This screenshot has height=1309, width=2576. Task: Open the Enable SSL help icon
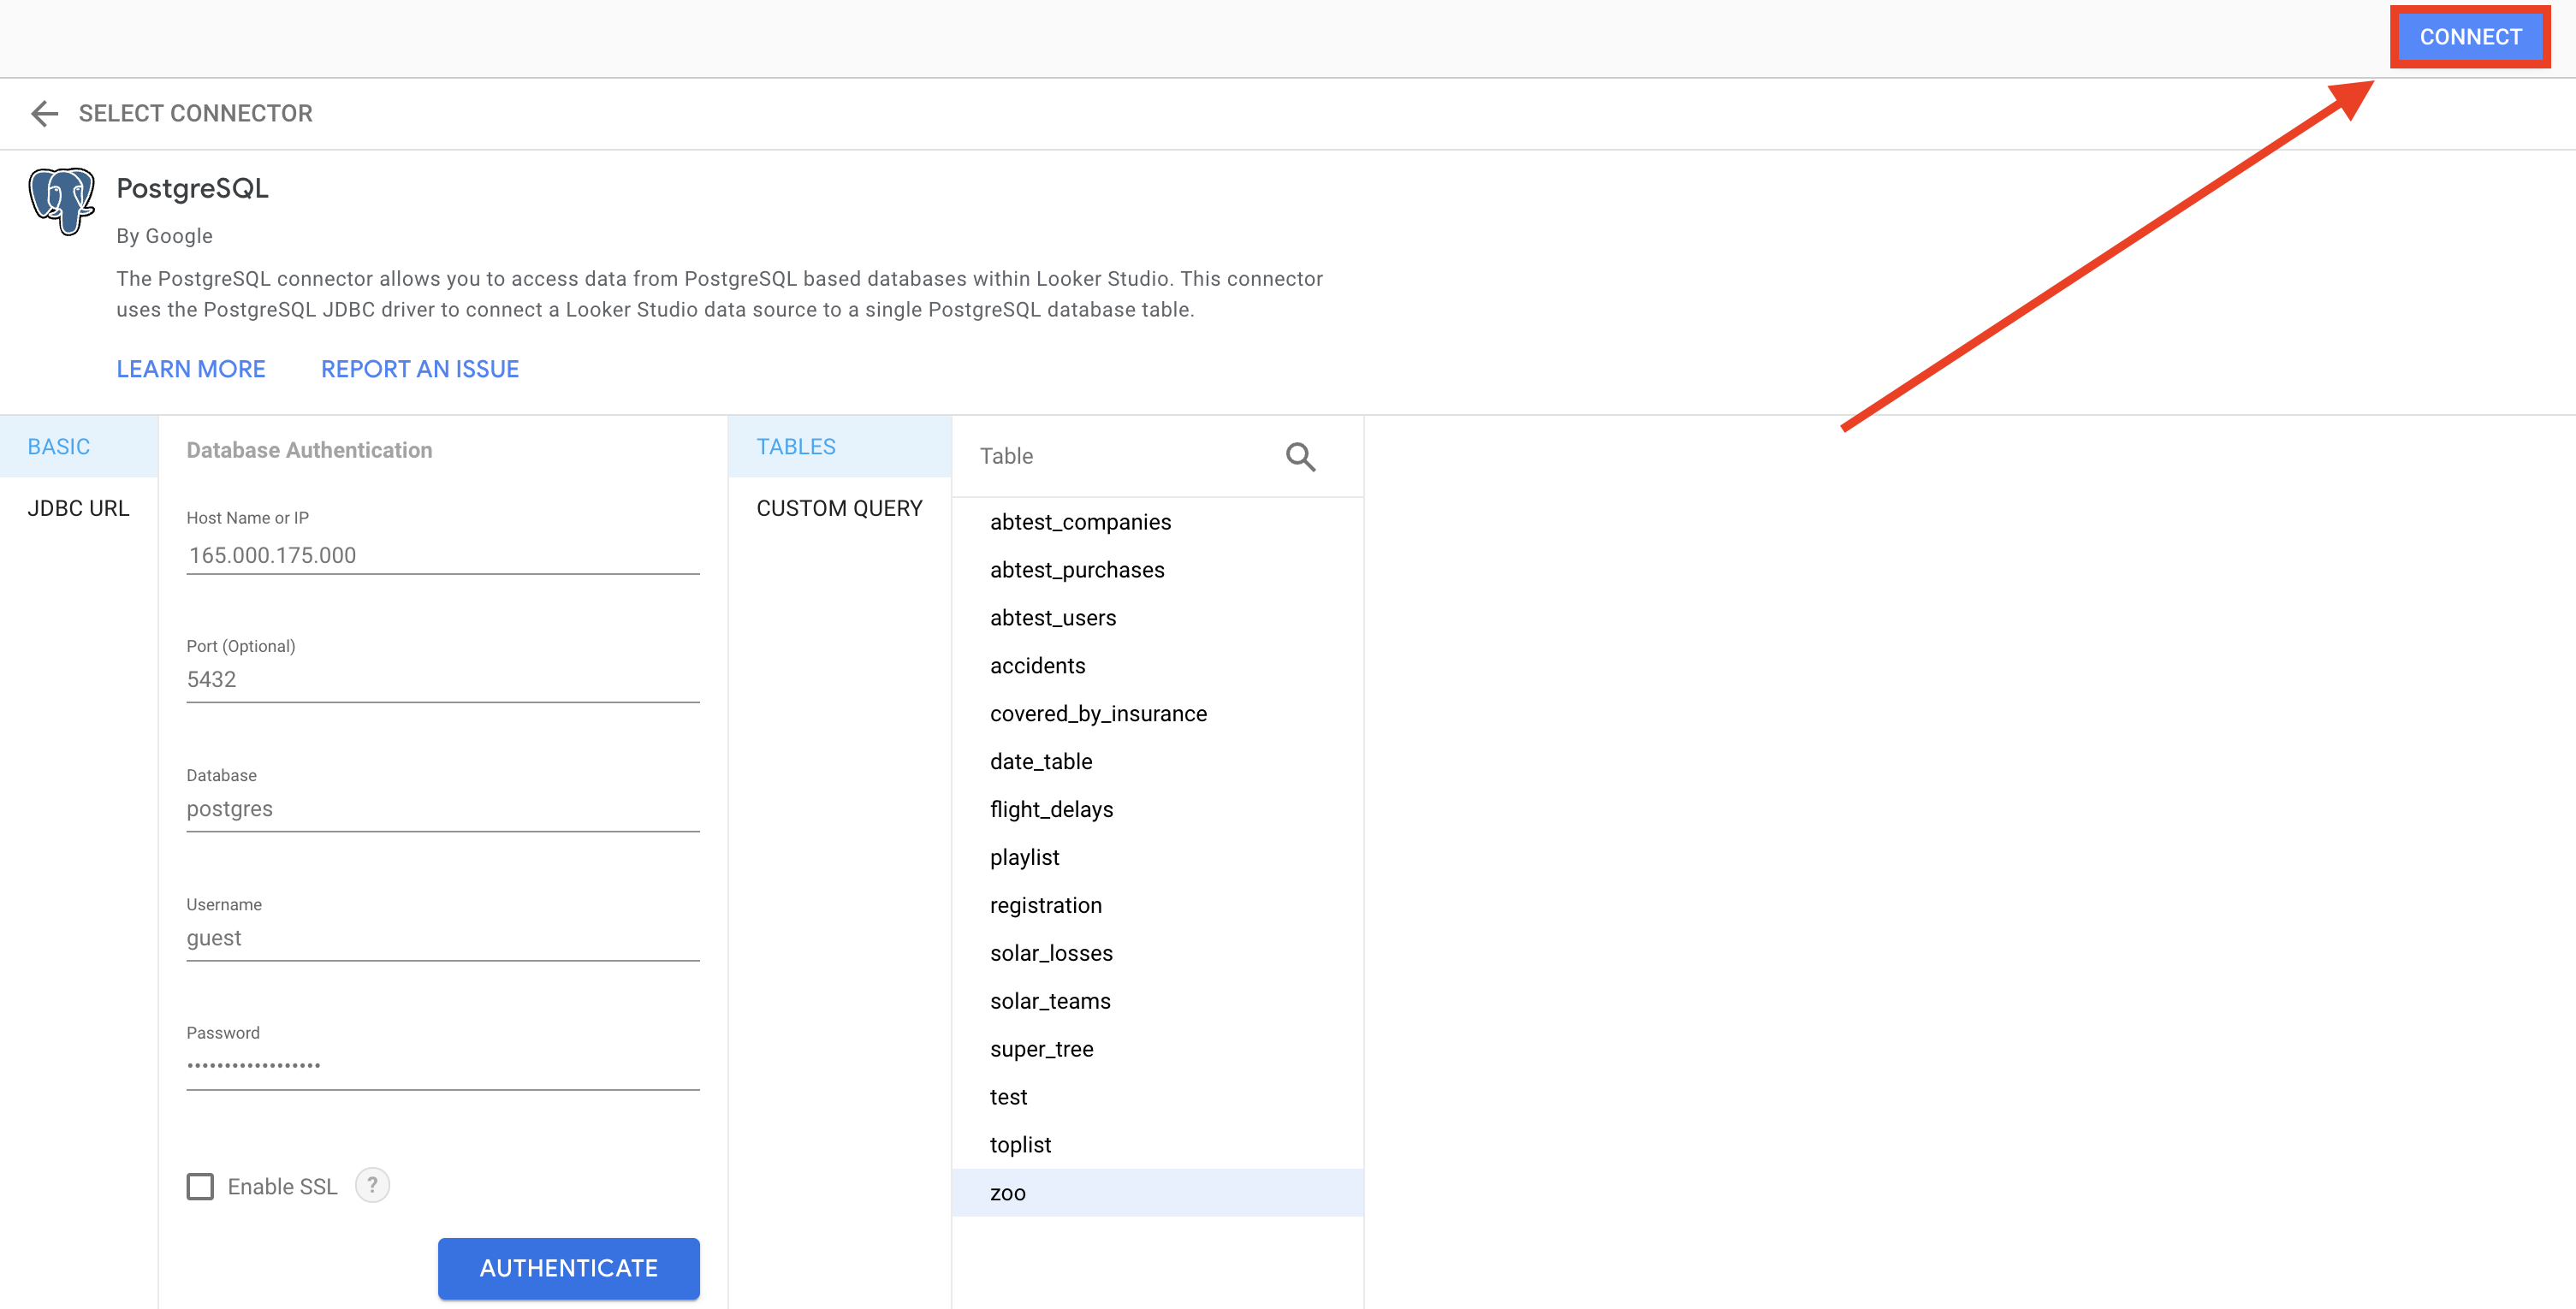tap(372, 1185)
